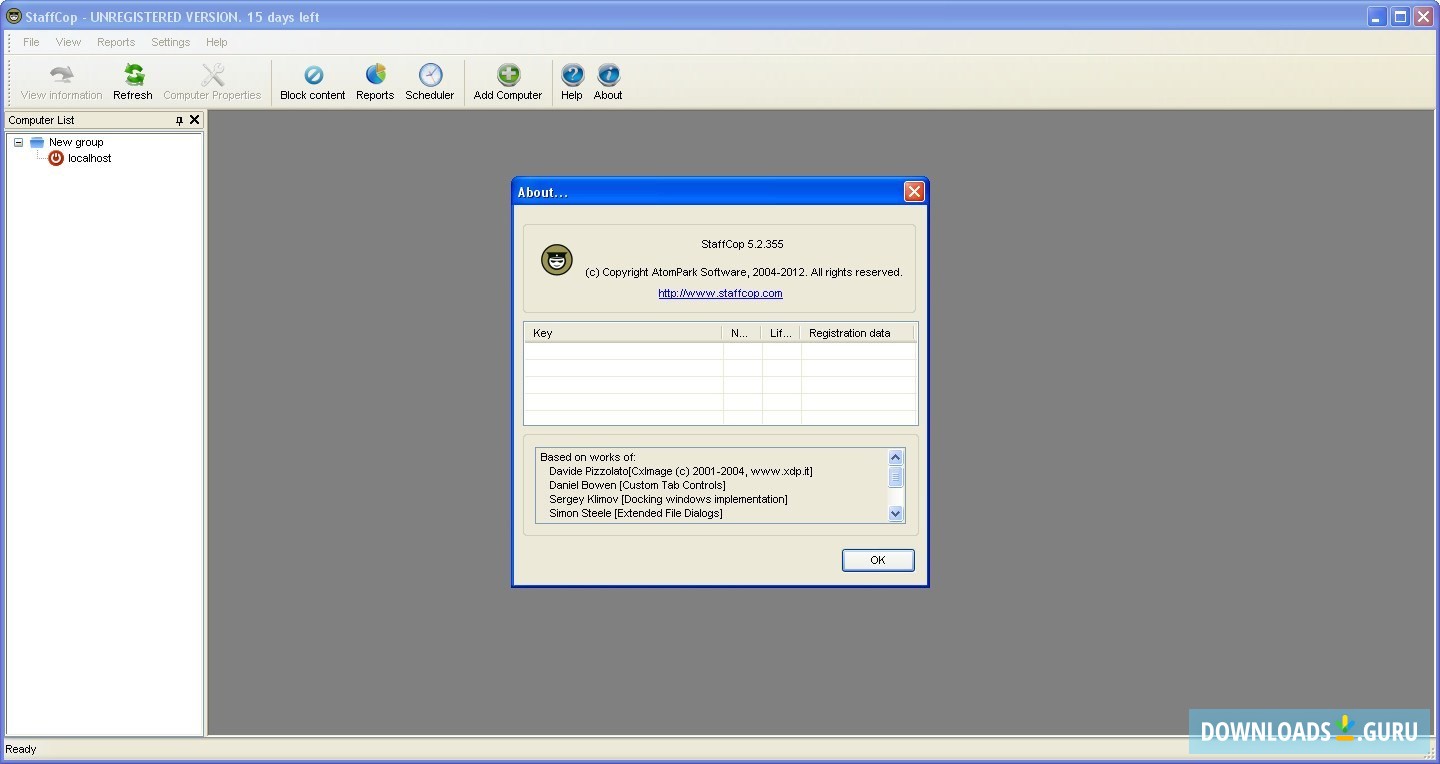1440x764 pixels.
Task: Close the Computer List panel
Action: click(195, 120)
